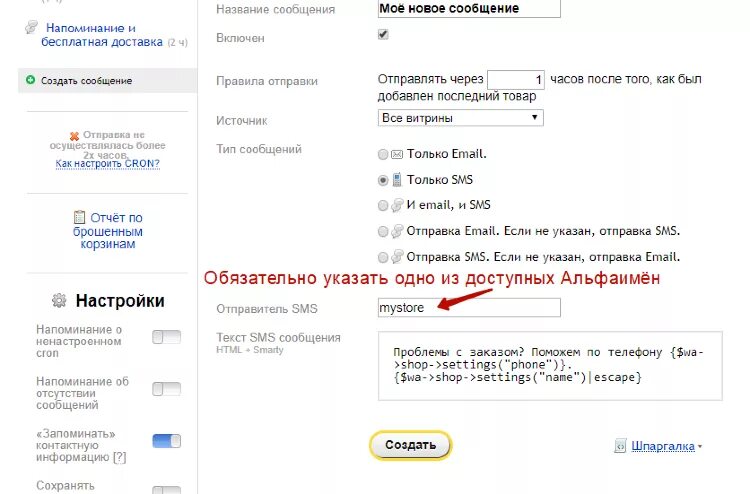
Task: Click the clipboard icon next to Отчёт по брошенным корзинам
Action: point(79,218)
